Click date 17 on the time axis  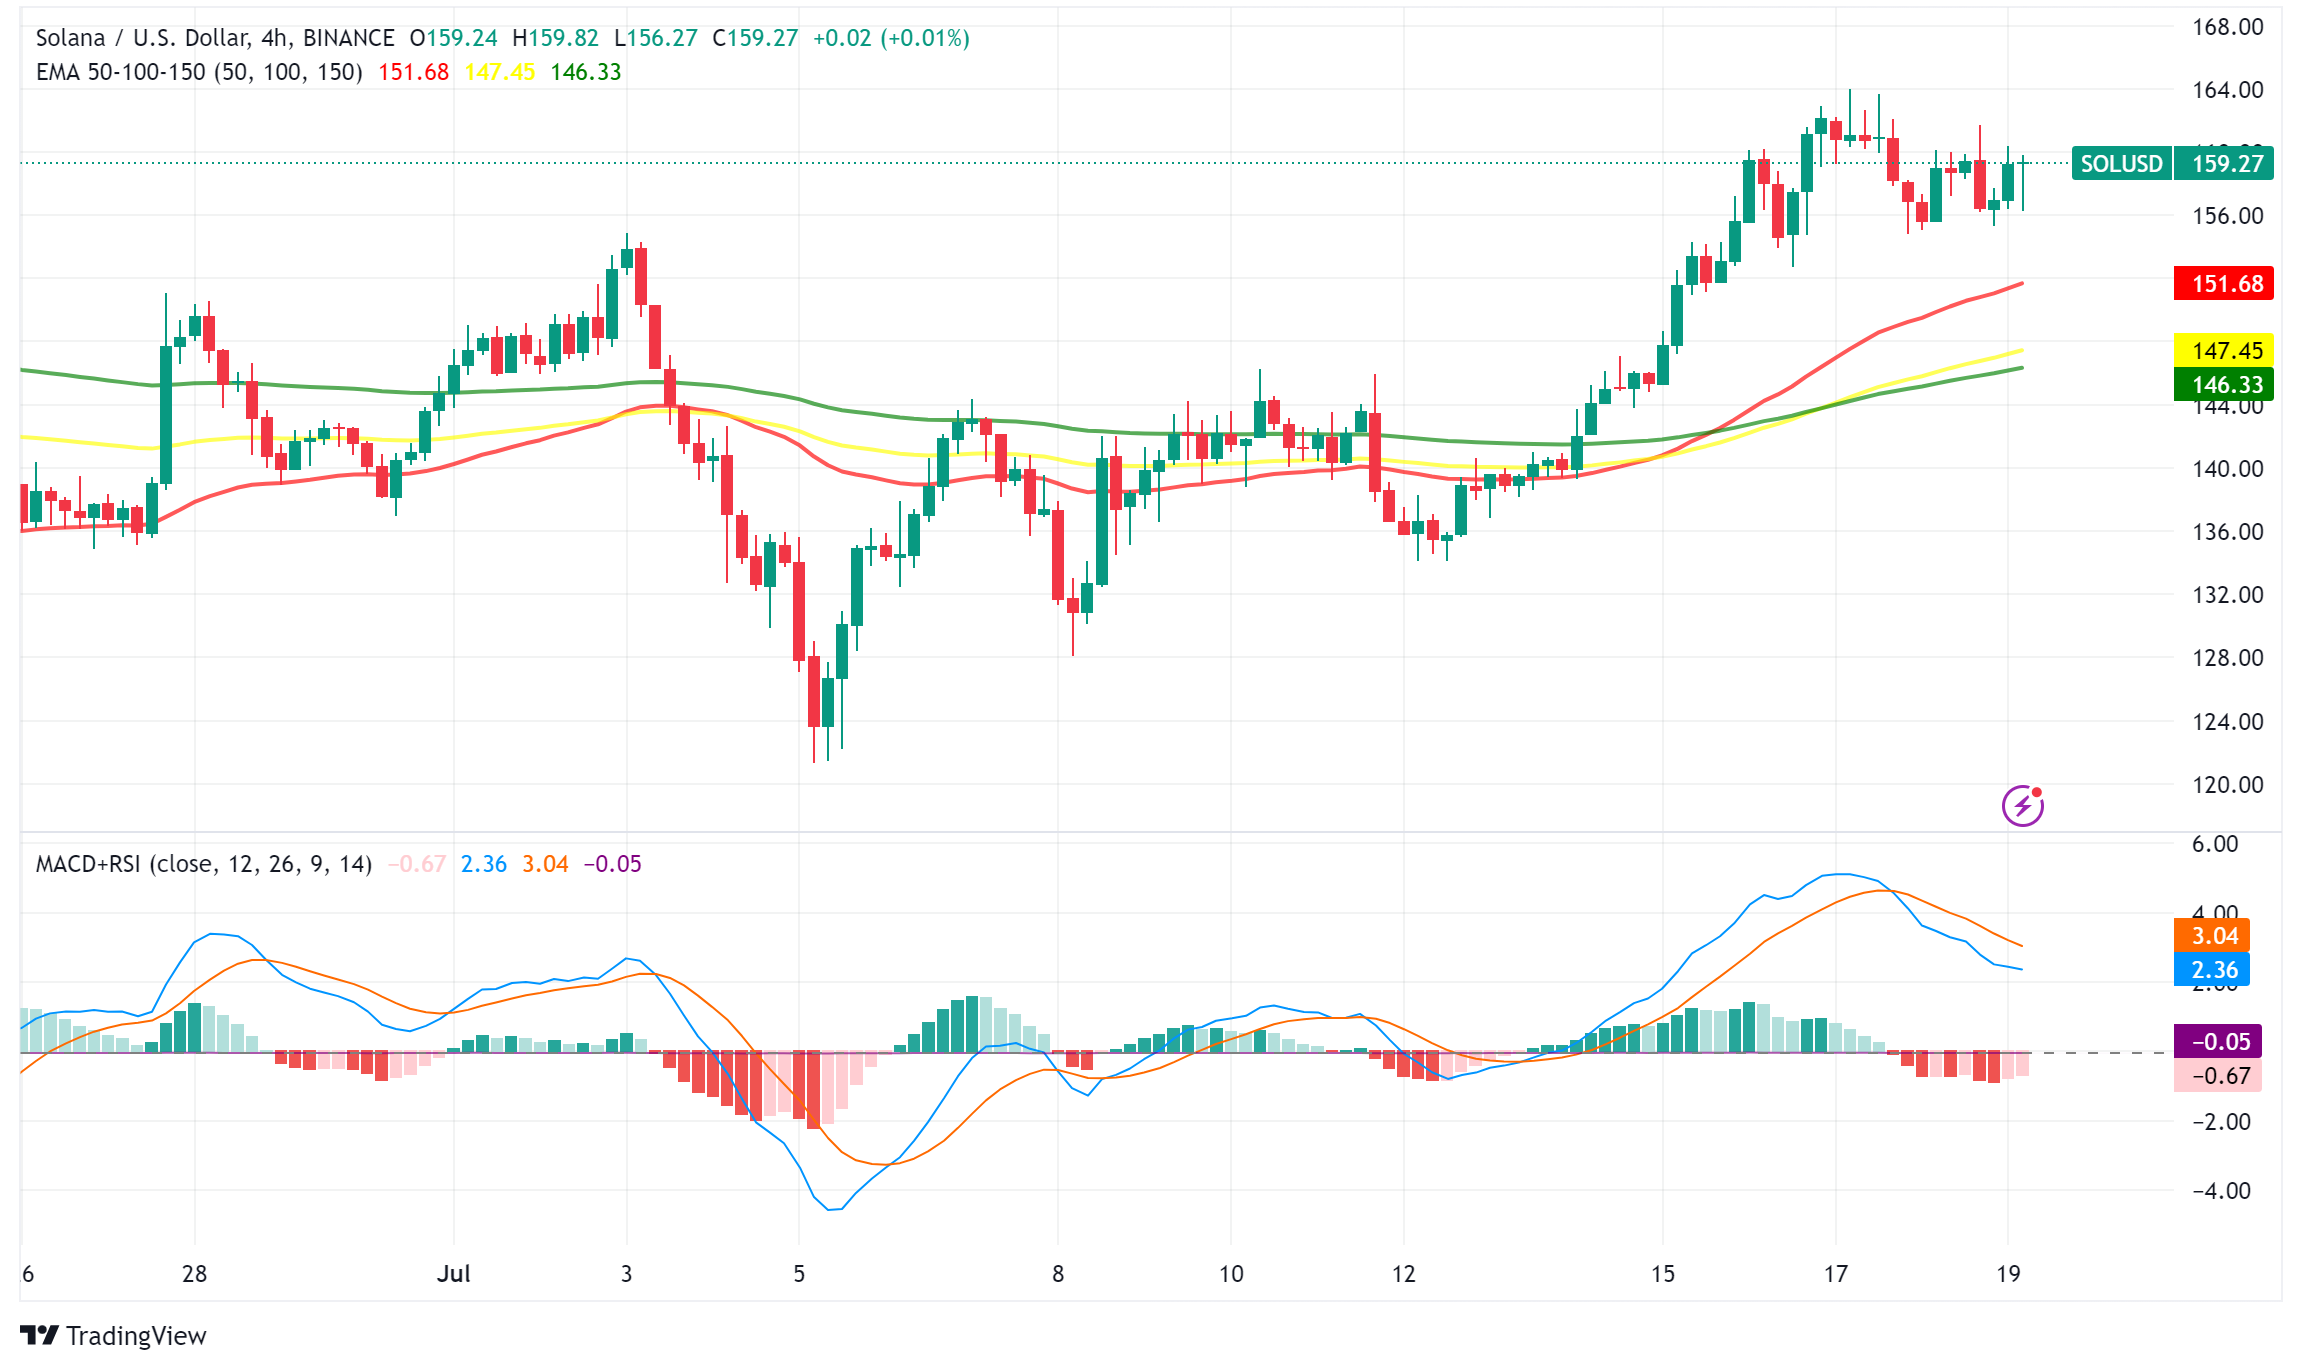pyautogui.click(x=1835, y=1274)
